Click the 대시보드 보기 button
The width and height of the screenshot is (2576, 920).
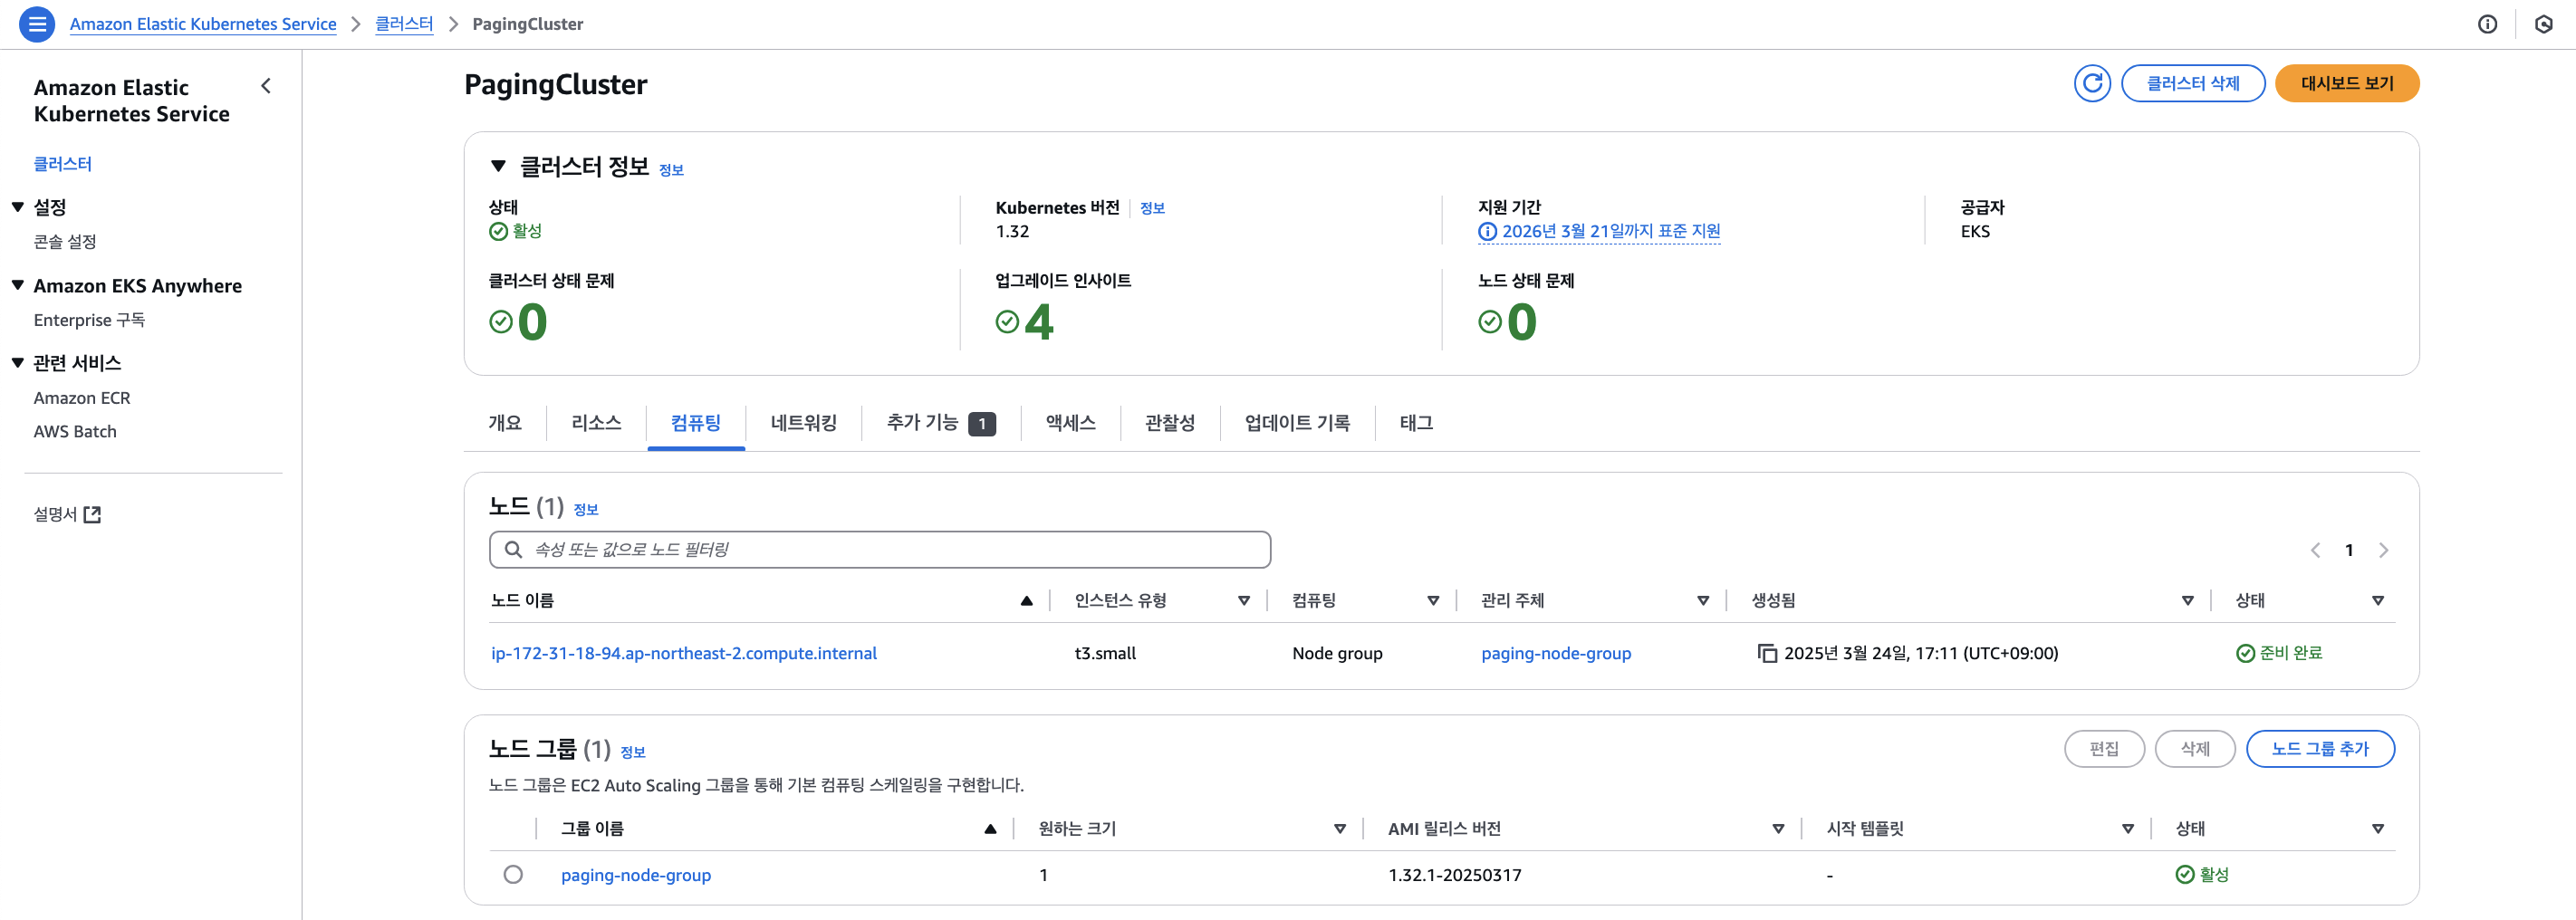pos(2346,83)
